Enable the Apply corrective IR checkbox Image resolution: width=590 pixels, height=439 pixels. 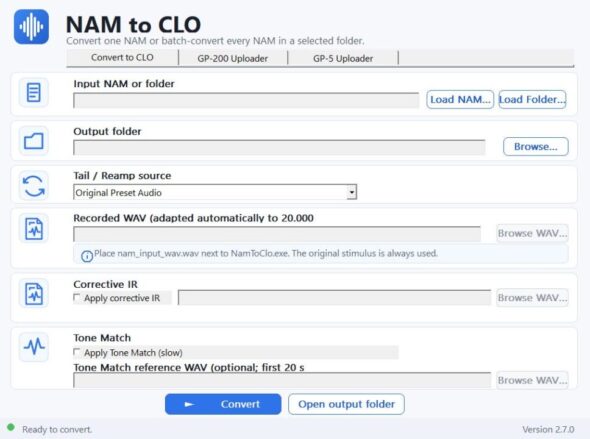click(77, 298)
